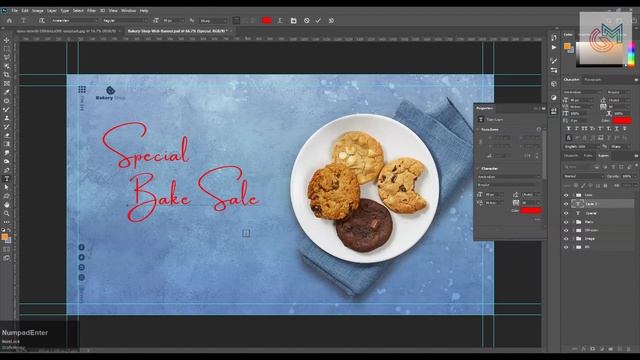640x360 pixels.
Task: Open the Adjustments panel icon in dock
Action: (554, 98)
